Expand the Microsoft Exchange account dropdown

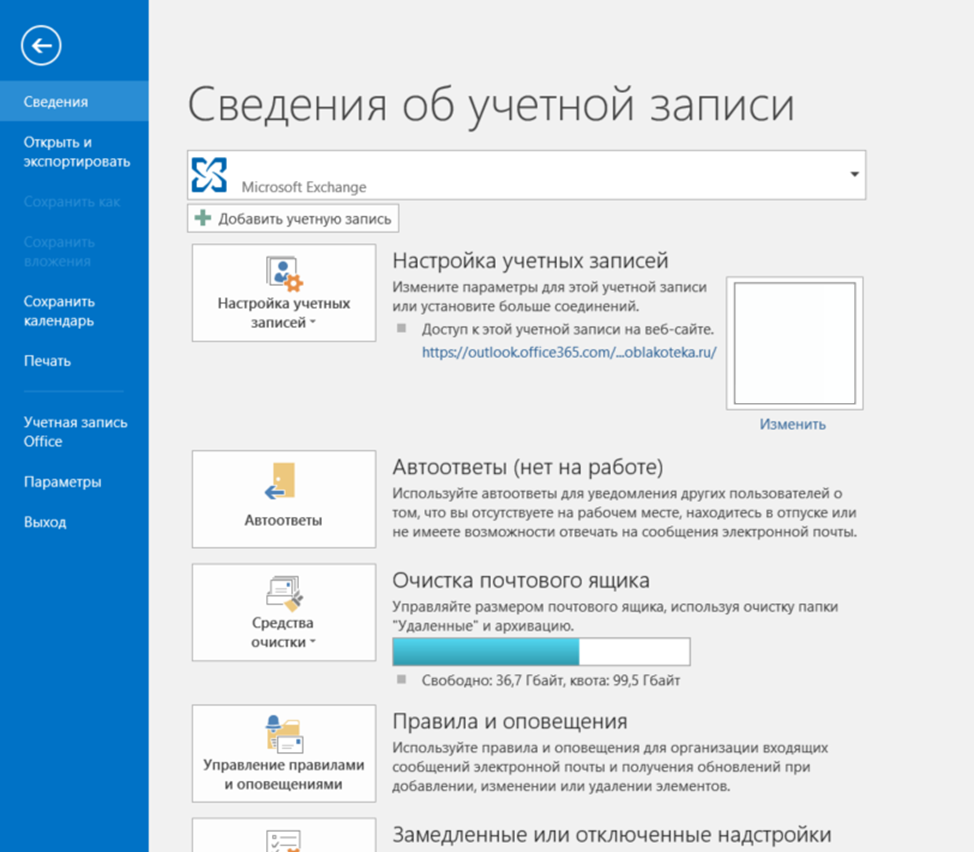(x=854, y=174)
